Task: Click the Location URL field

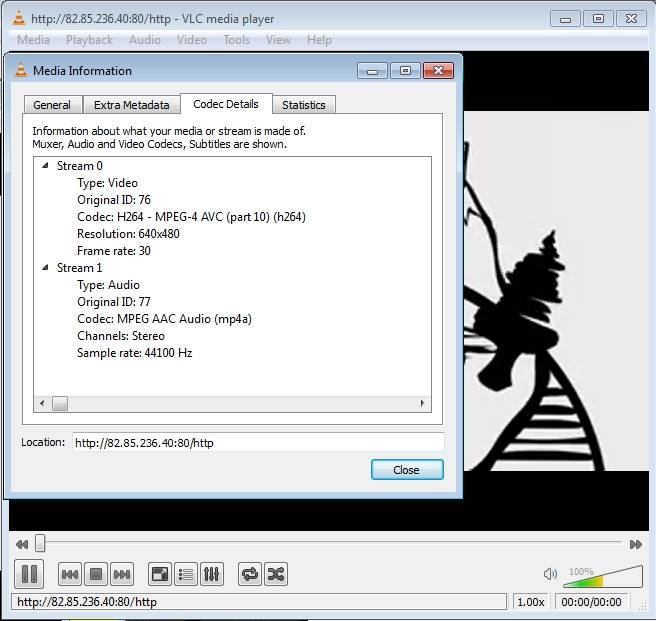Action: tap(258, 442)
